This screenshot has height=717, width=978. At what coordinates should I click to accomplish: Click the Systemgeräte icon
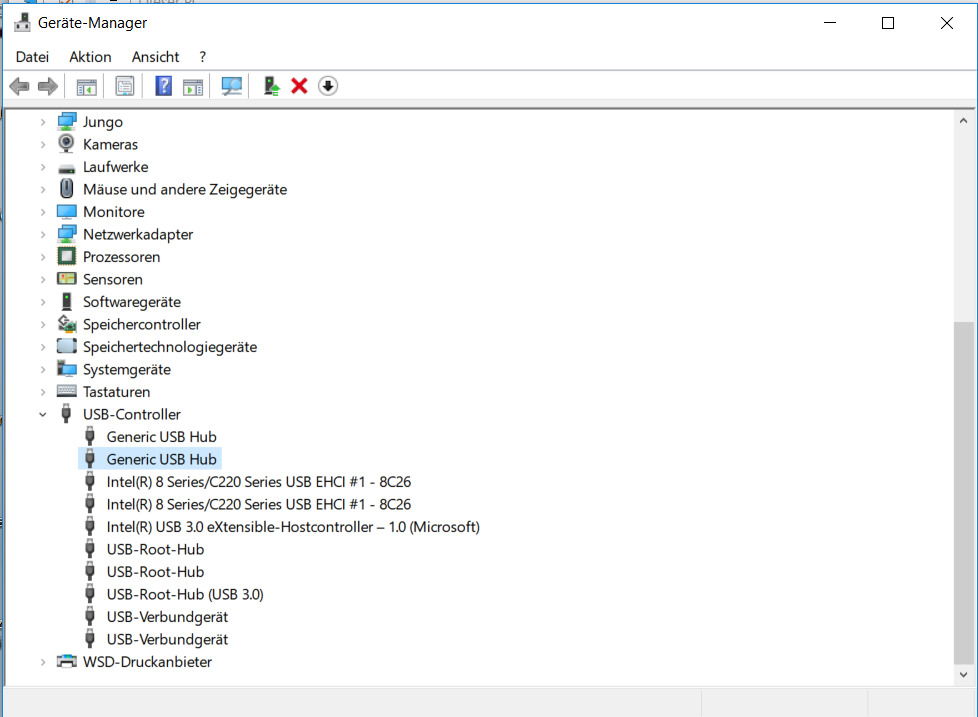click(x=67, y=368)
